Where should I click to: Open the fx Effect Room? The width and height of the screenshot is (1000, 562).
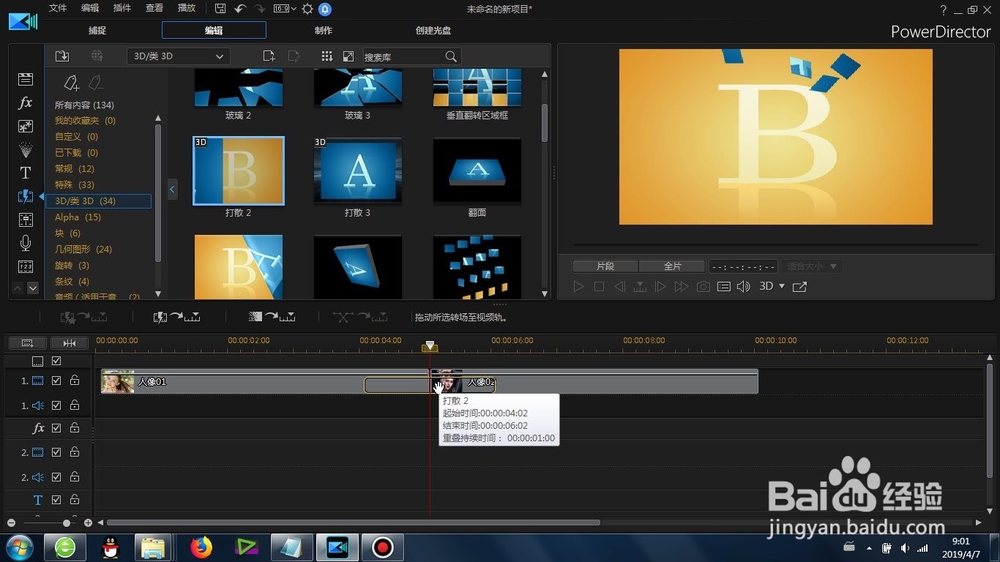[x=26, y=103]
